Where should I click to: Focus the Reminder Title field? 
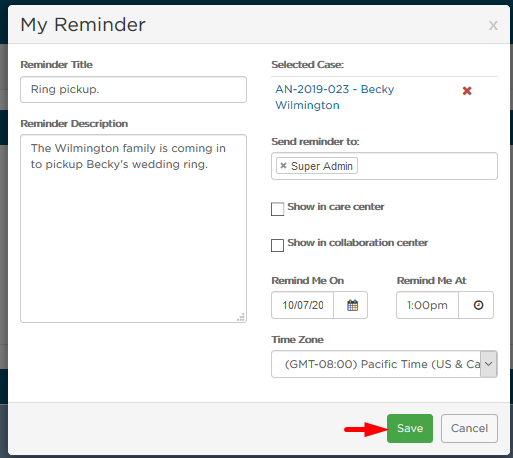[133, 89]
